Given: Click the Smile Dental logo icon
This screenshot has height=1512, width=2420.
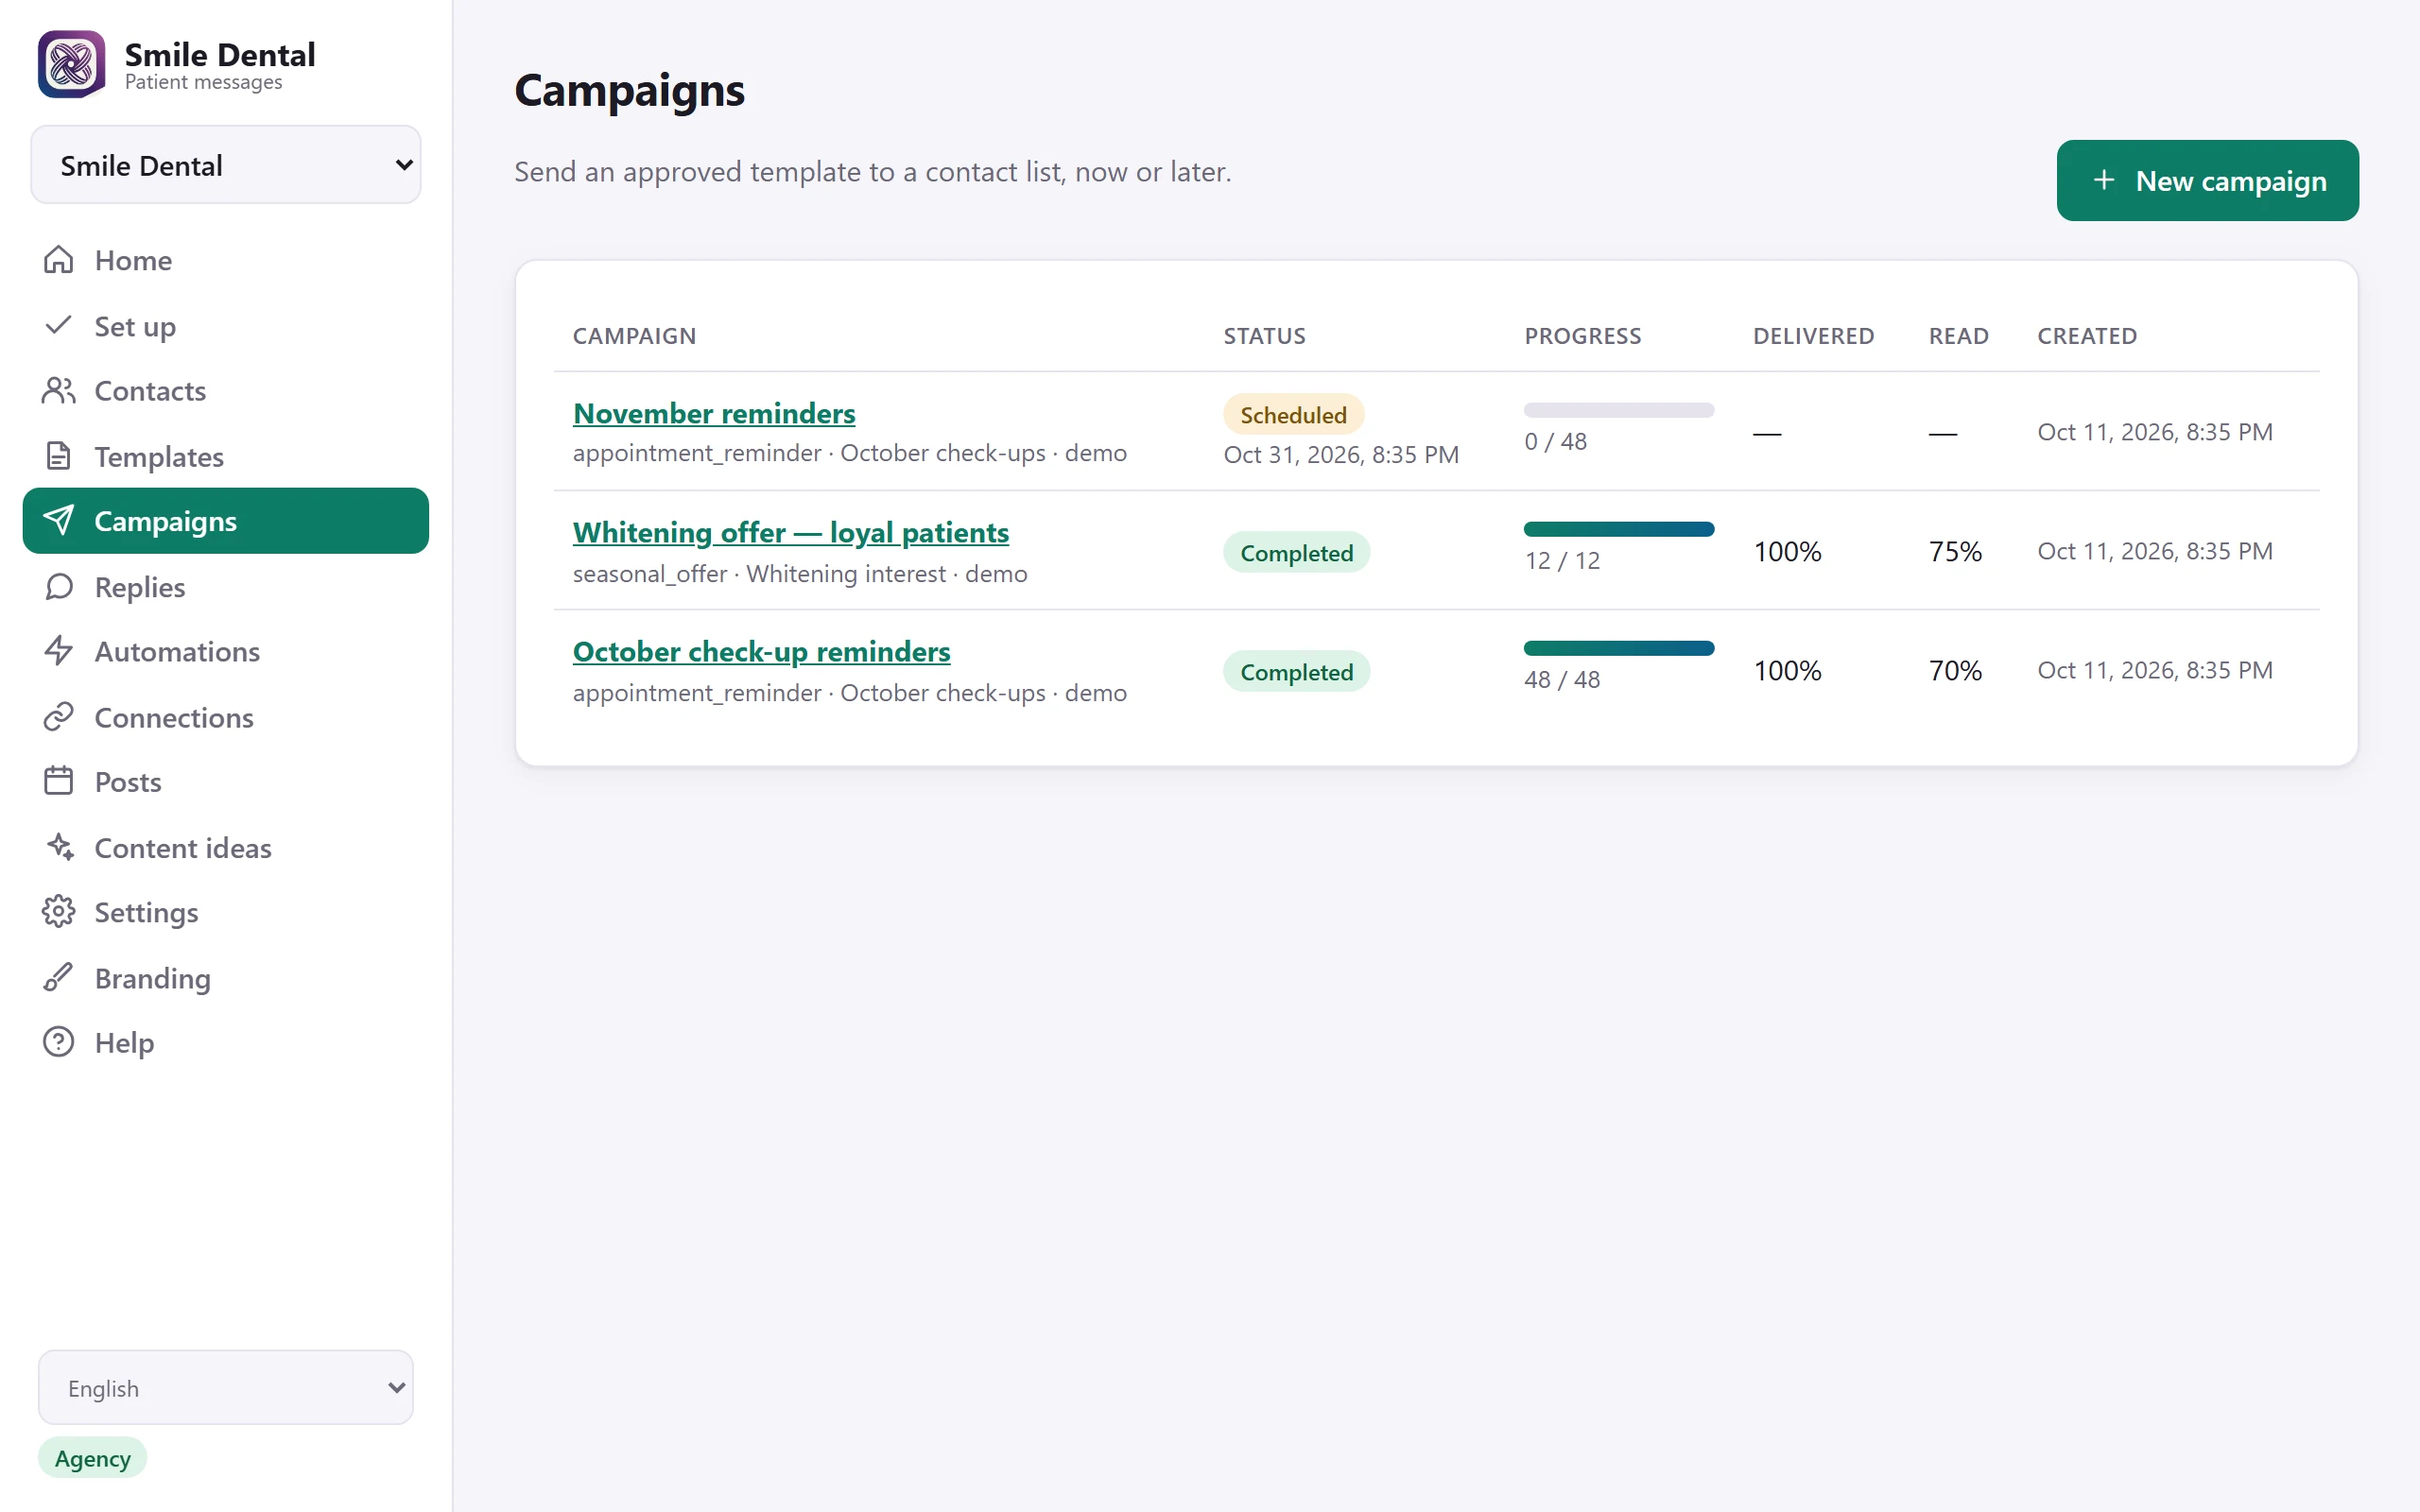Looking at the screenshot, I should (71, 65).
